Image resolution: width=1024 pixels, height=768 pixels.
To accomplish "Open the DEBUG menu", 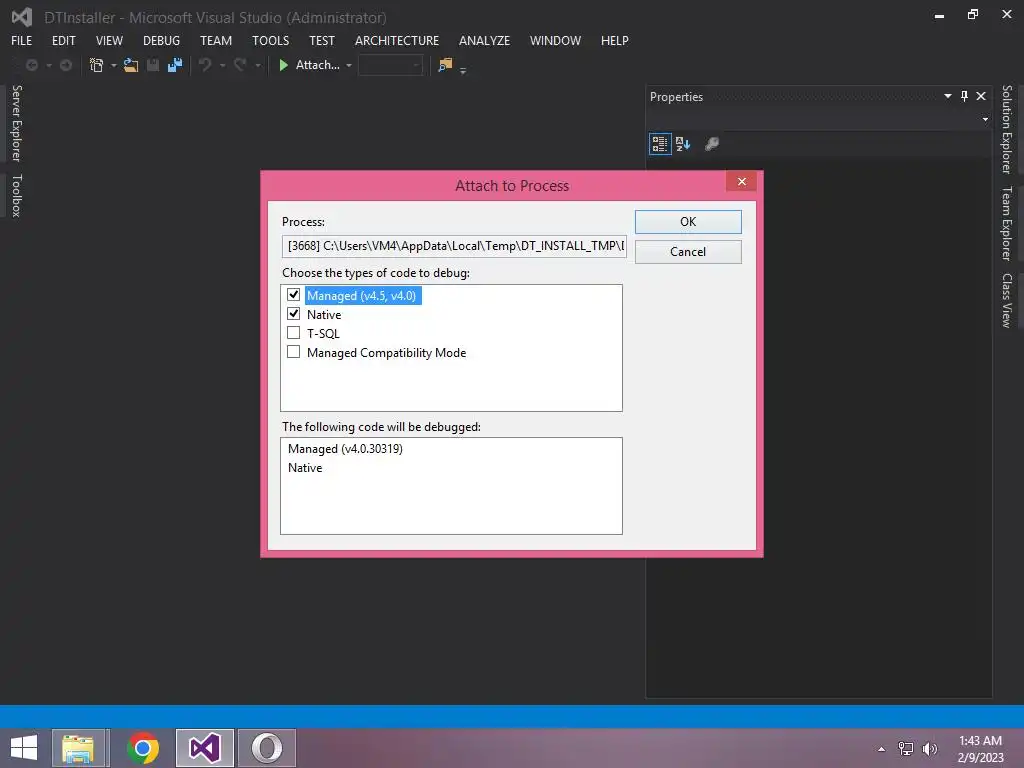I will (x=161, y=40).
